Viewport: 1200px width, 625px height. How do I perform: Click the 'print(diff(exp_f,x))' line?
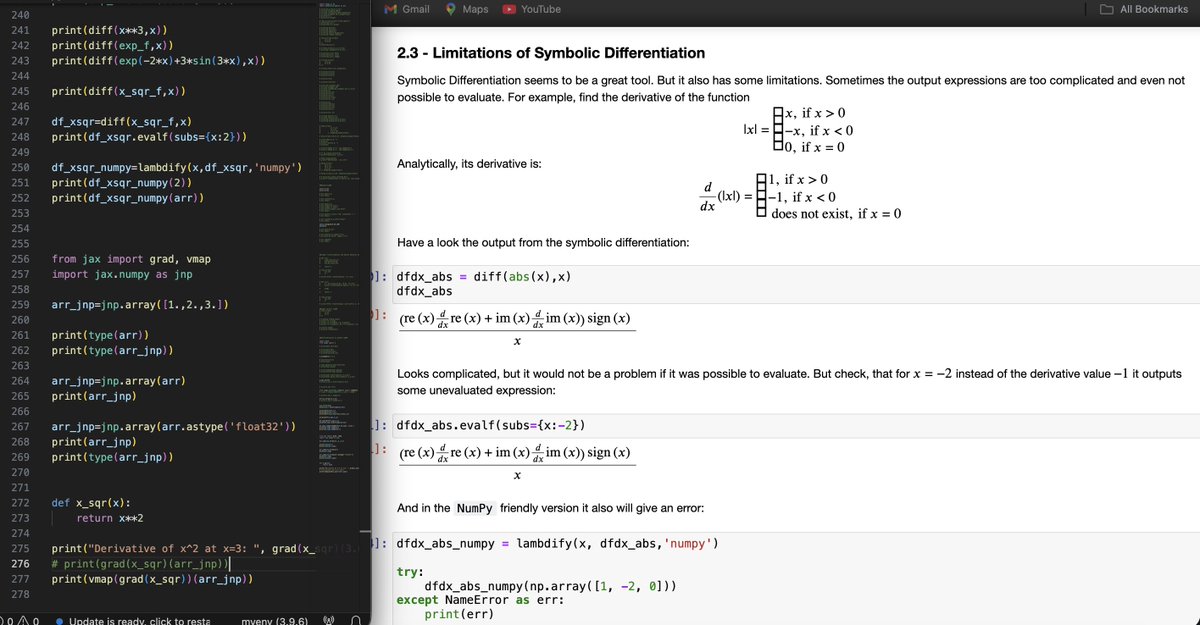[x=113, y=46]
